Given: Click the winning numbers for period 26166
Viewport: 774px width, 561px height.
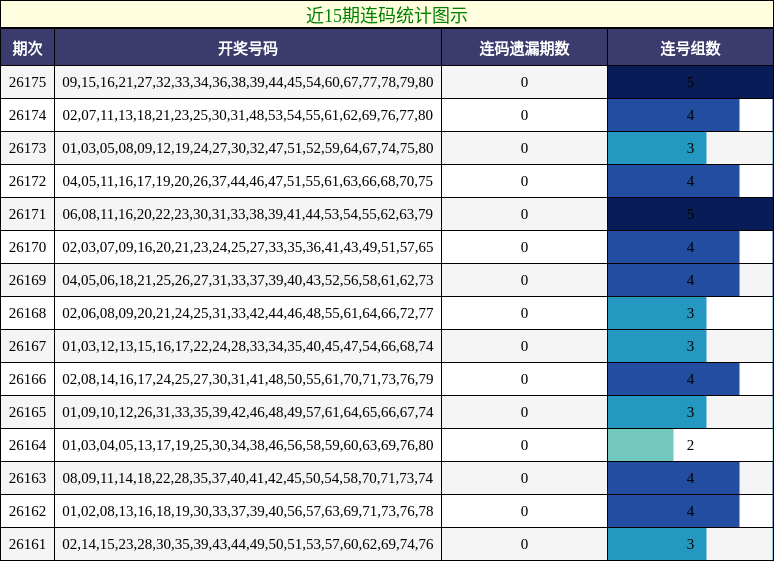Looking at the screenshot, I should pyautogui.click(x=248, y=379).
